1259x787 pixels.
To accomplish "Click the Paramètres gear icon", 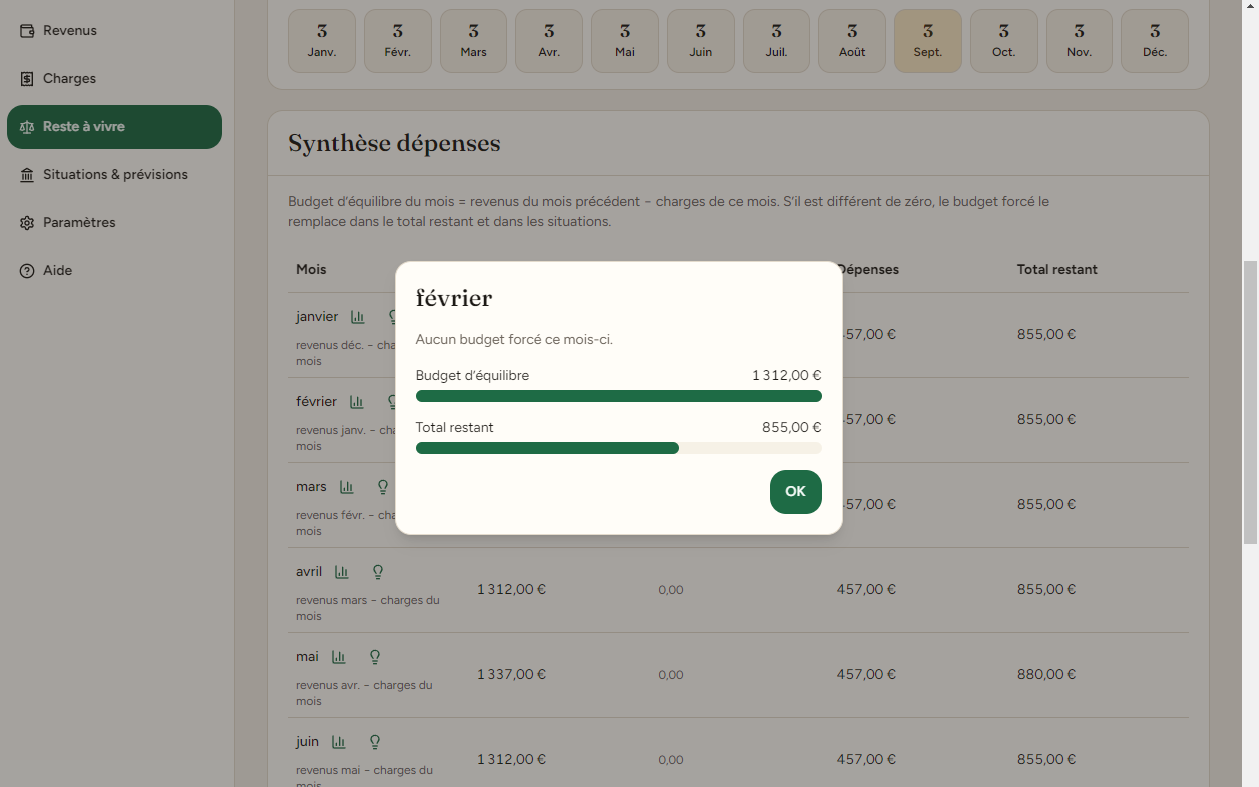I will click(27, 223).
